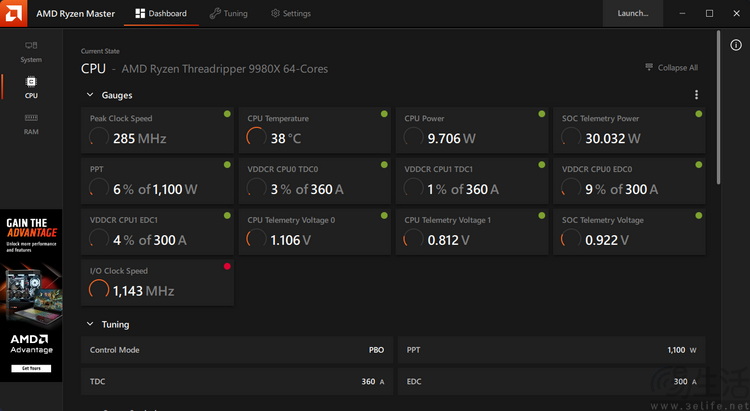This screenshot has height=411, width=750.
Task: Open the Tuning tab
Action: (229, 13)
